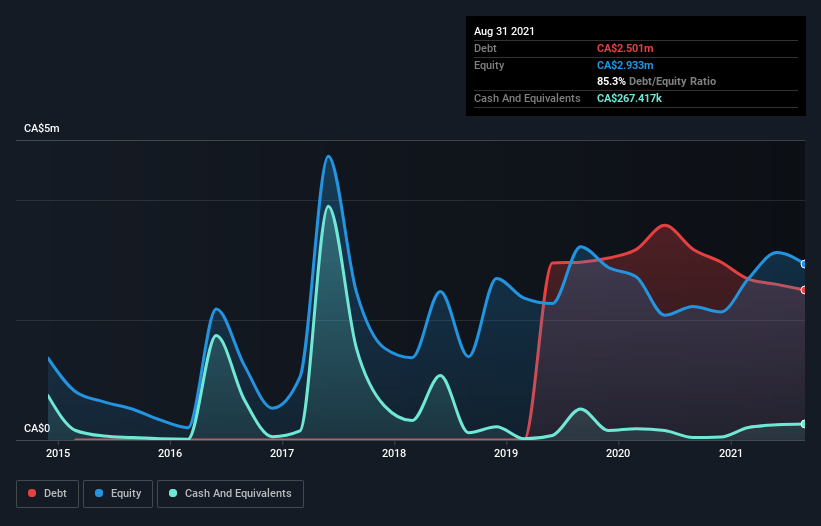821x526 pixels.
Task: Click the 2017 x-axis label
Action: [x=282, y=453]
